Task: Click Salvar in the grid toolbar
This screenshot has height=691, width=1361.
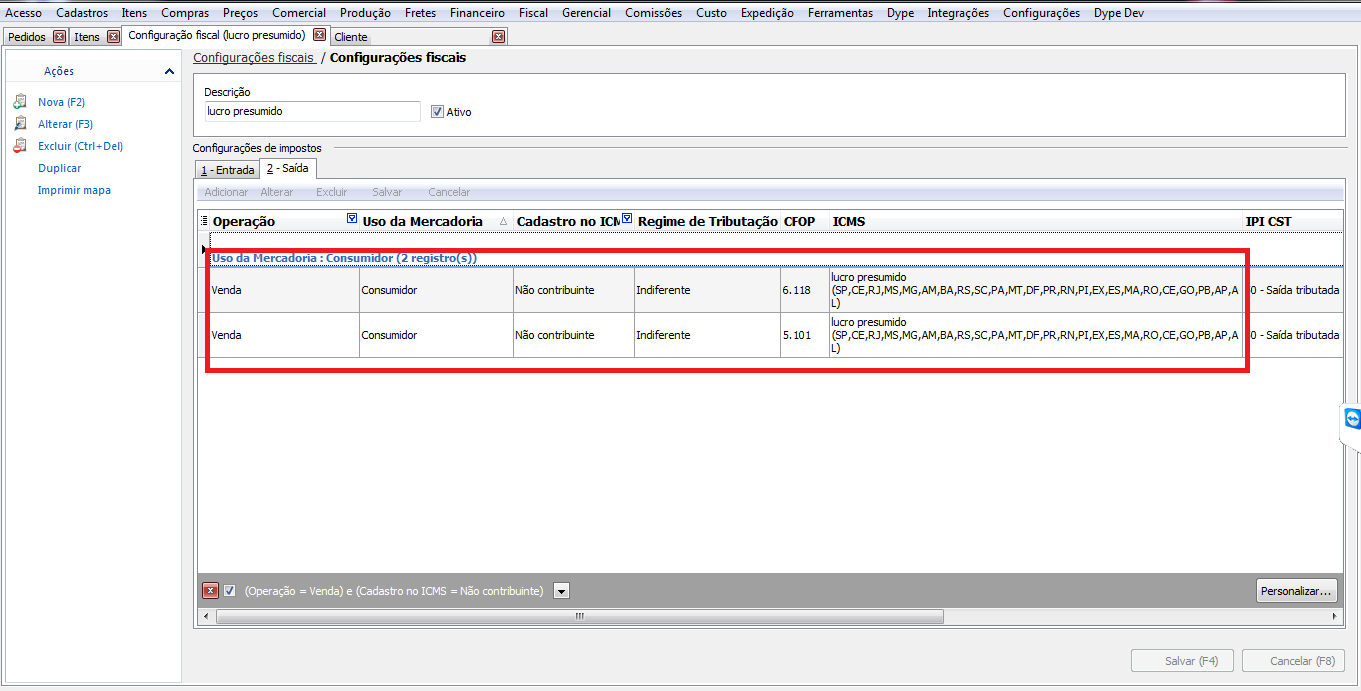Action: (387, 192)
